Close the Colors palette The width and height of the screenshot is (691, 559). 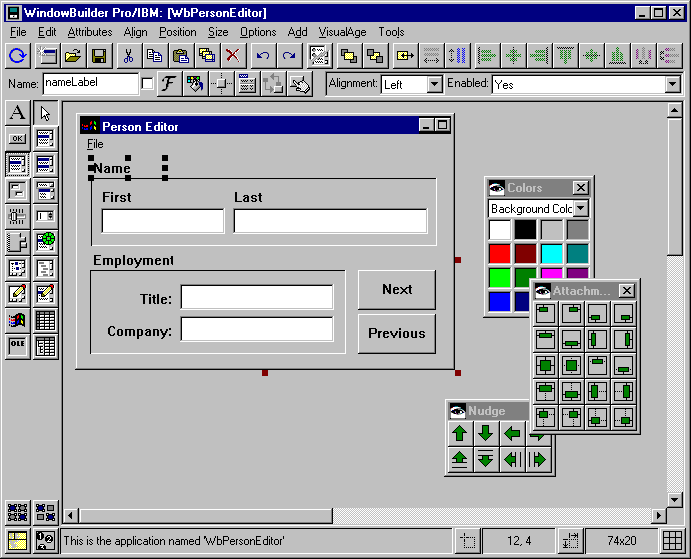581,188
